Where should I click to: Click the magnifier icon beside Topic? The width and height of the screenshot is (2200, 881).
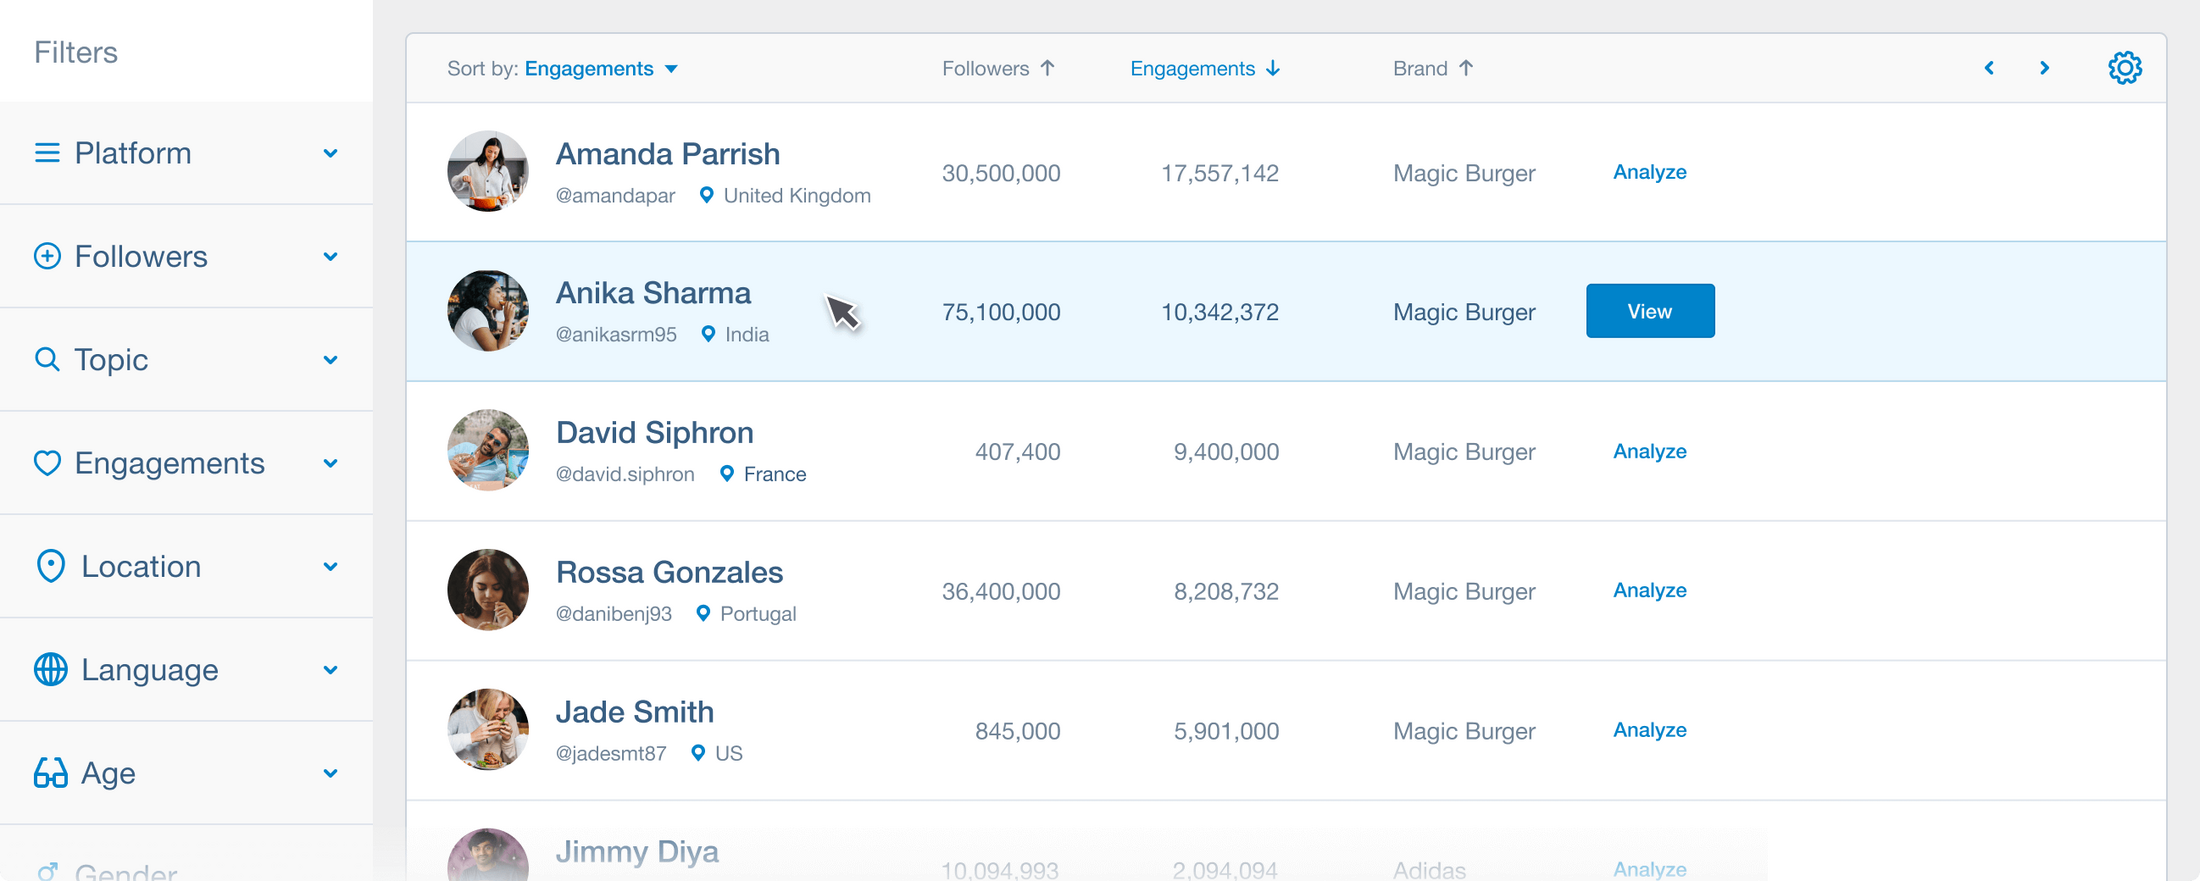[x=47, y=359]
